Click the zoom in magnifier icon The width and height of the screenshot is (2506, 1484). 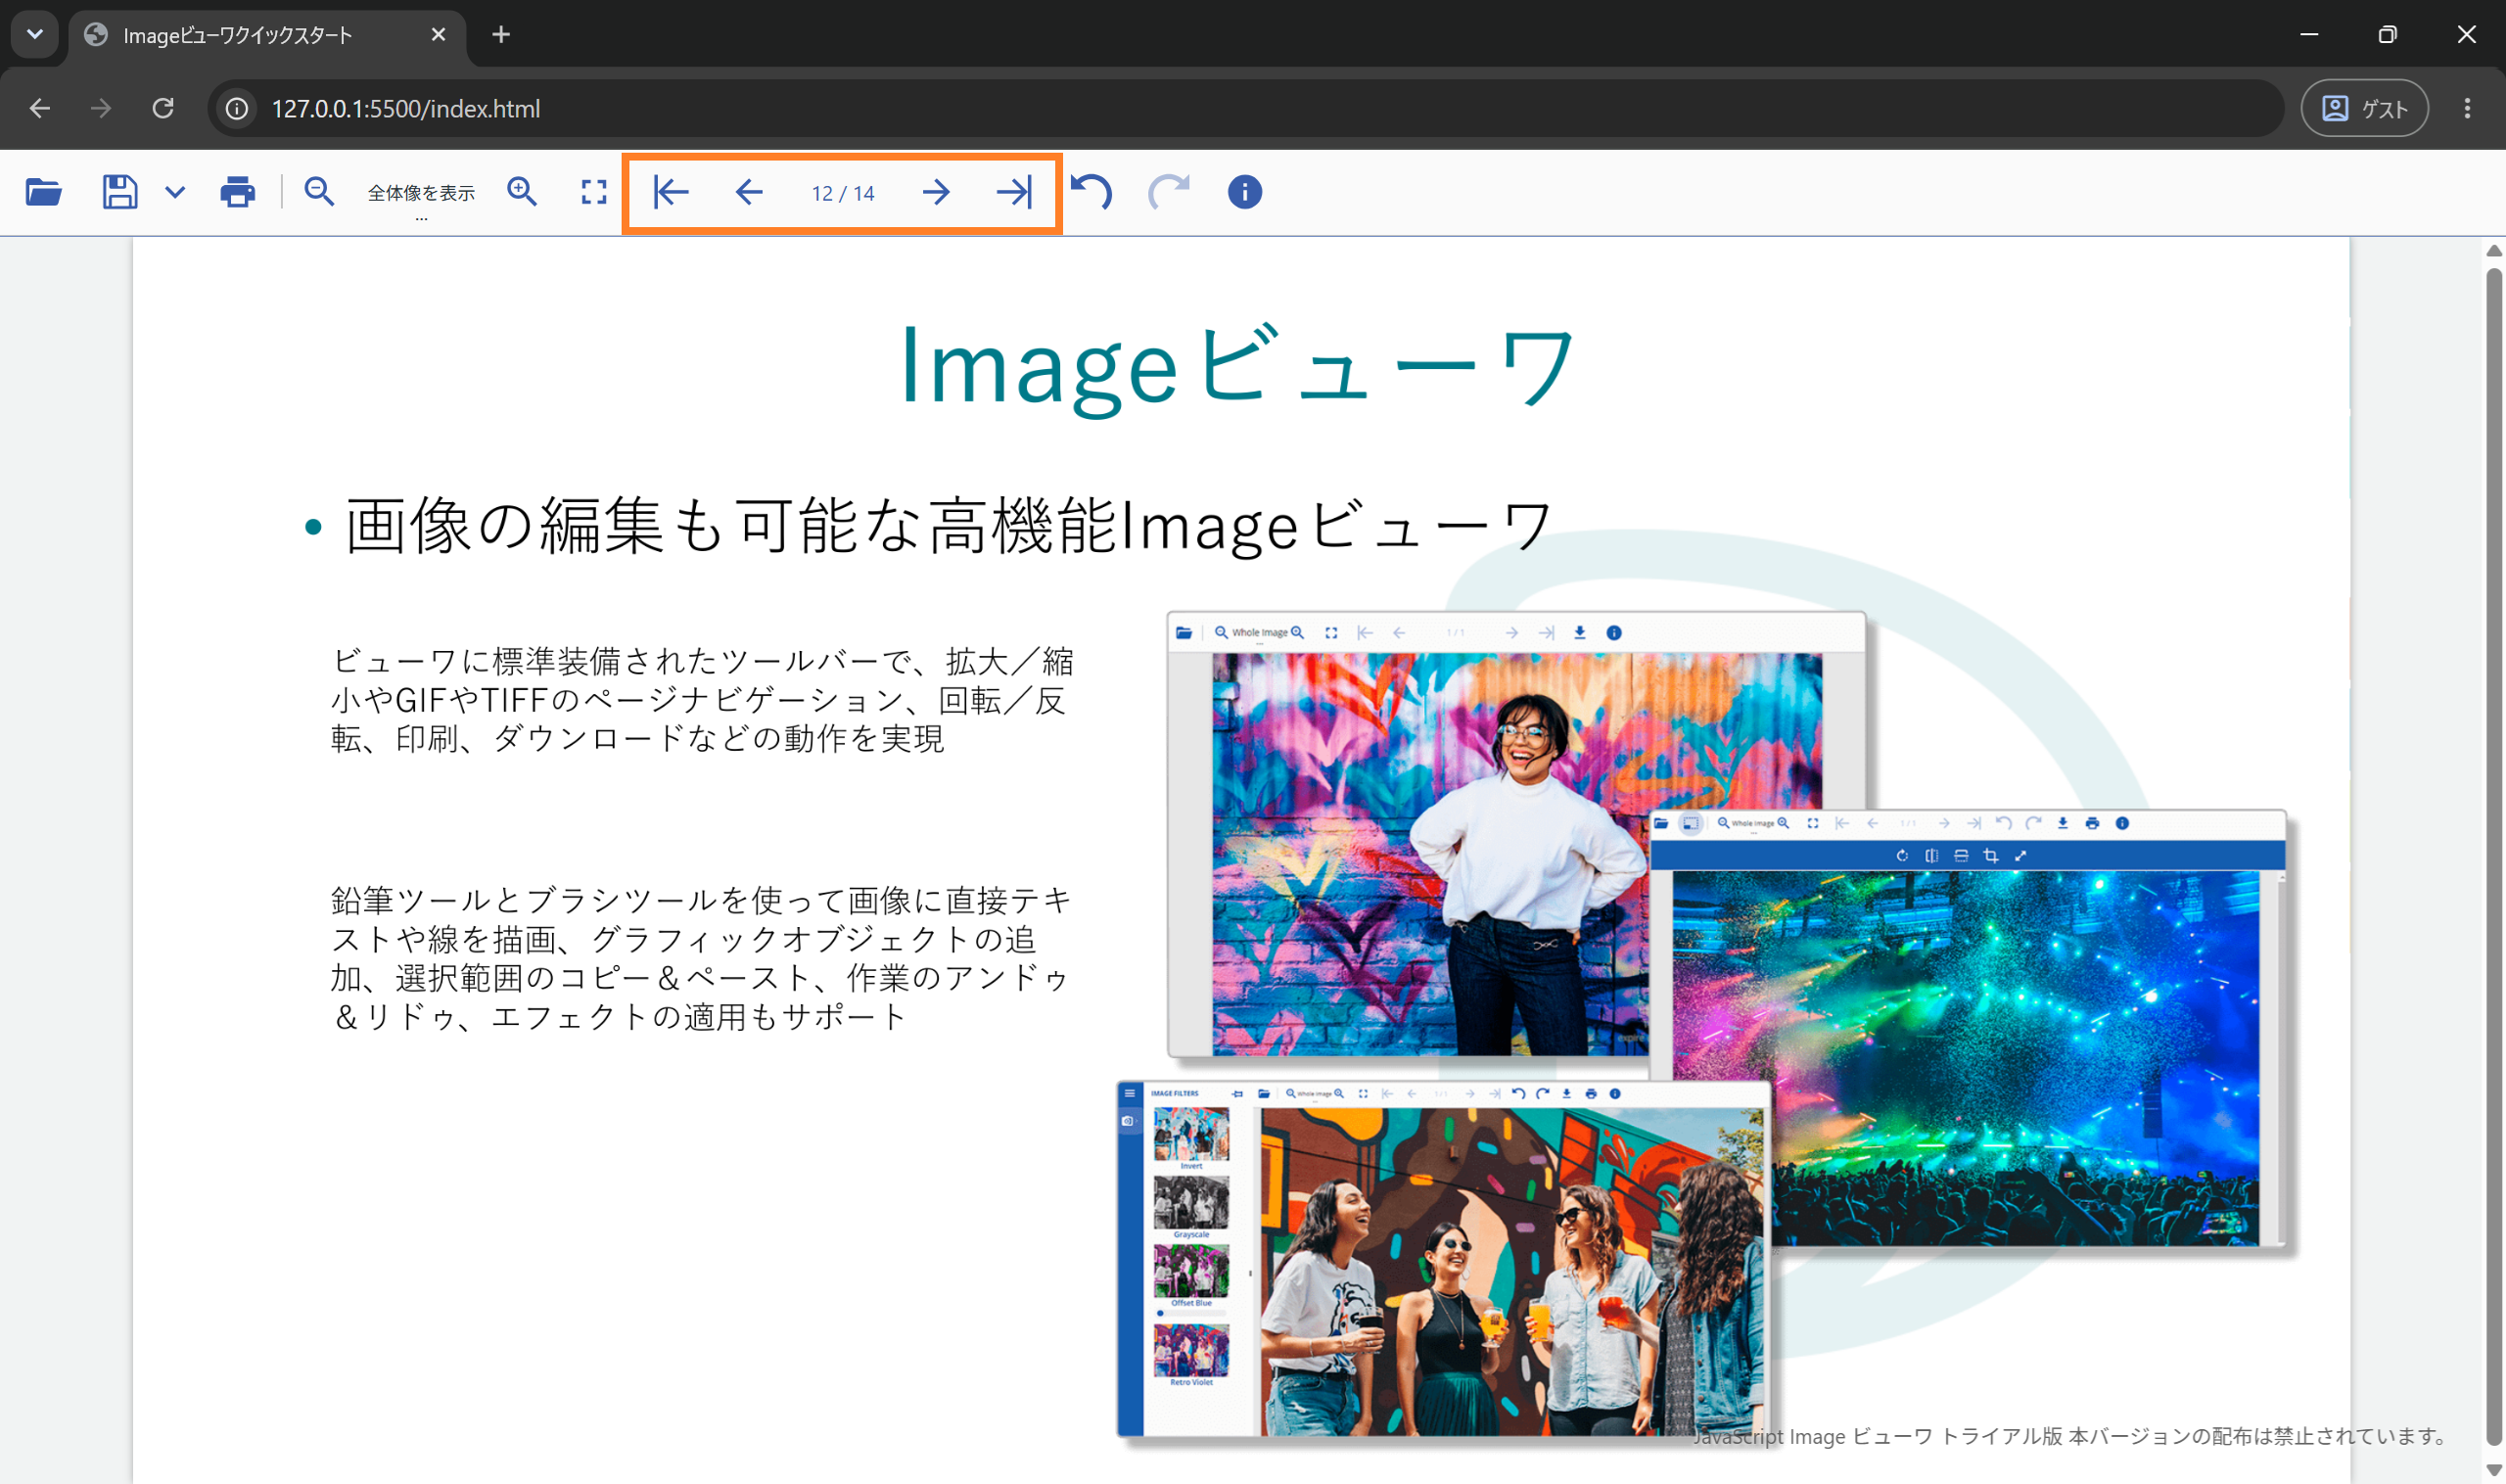[x=522, y=191]
